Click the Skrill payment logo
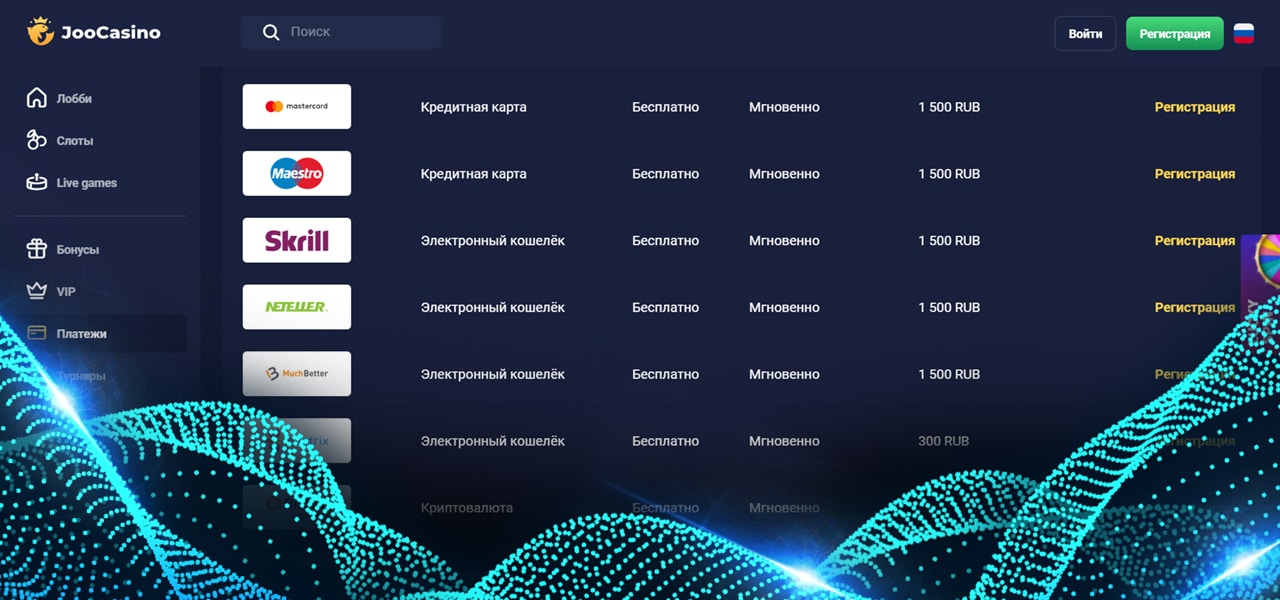This screenshot has width=1280, height=600. [296, 240]
